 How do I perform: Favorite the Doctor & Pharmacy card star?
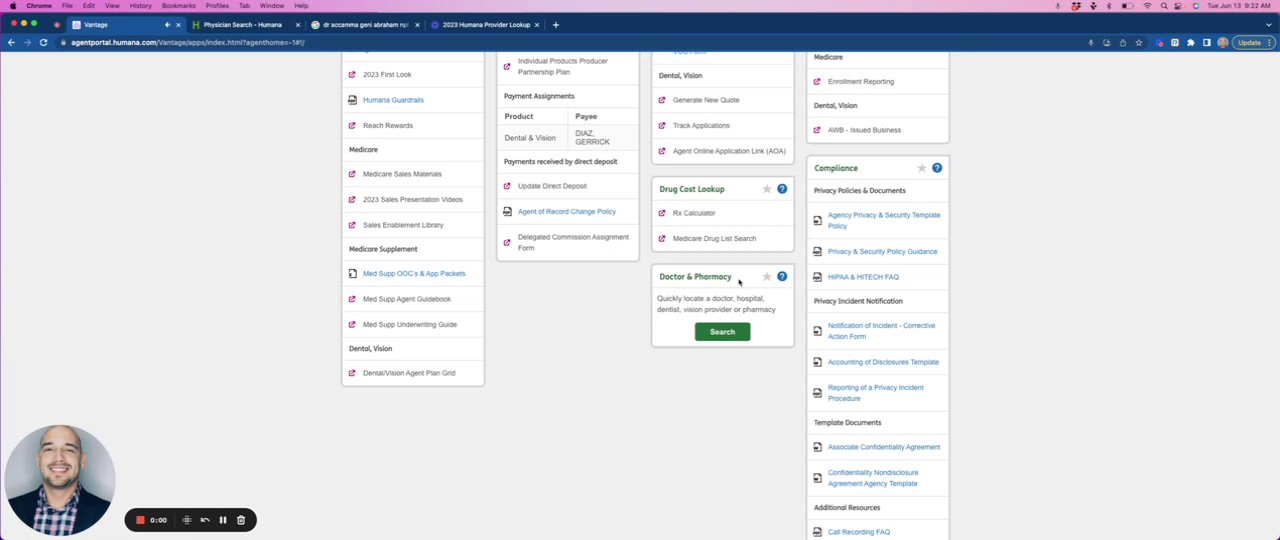767,277
